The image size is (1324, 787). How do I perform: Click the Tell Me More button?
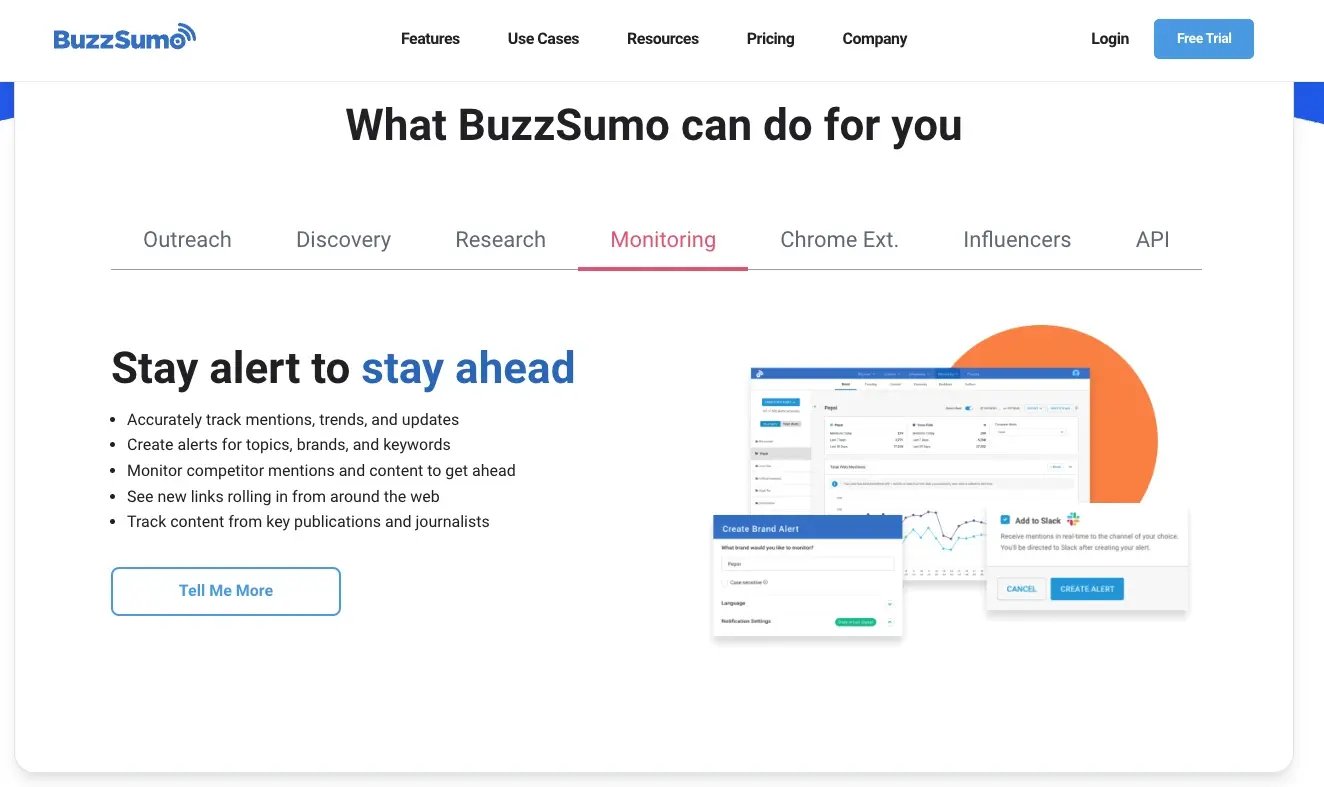pyautogui.click(x=226, y=591)
